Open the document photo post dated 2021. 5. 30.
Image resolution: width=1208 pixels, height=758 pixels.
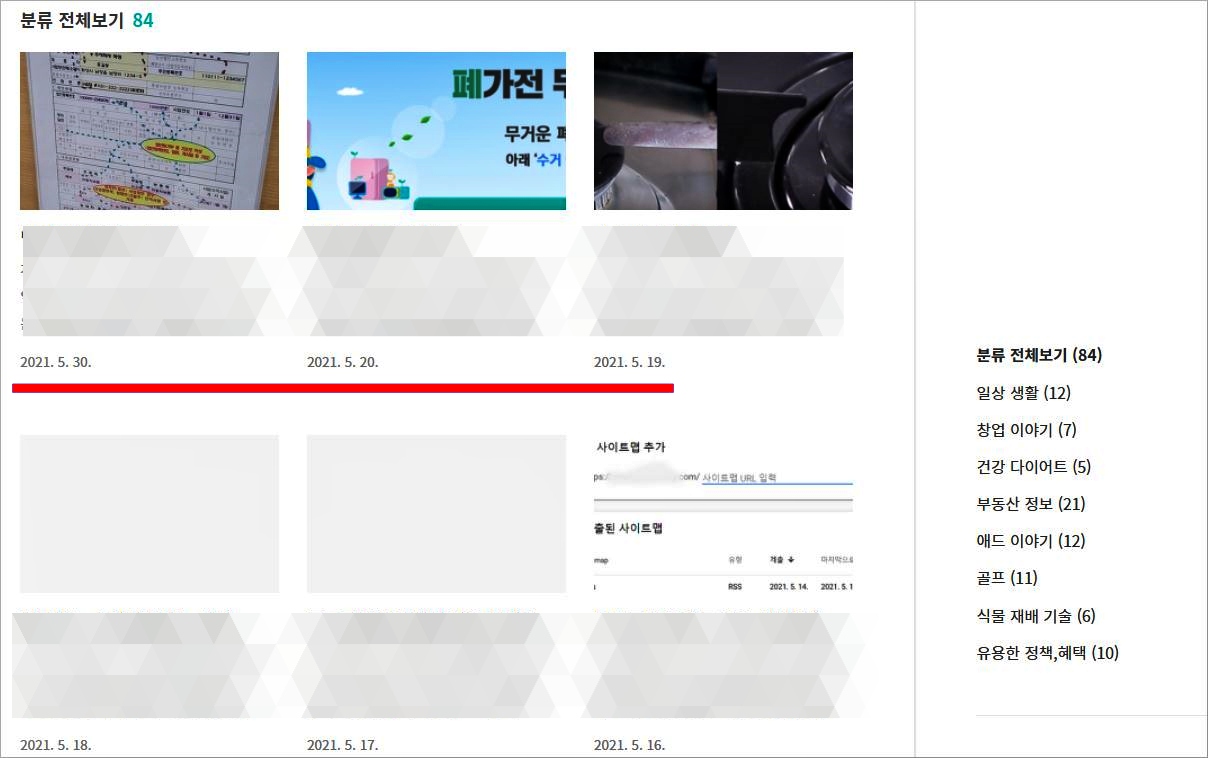149,131
